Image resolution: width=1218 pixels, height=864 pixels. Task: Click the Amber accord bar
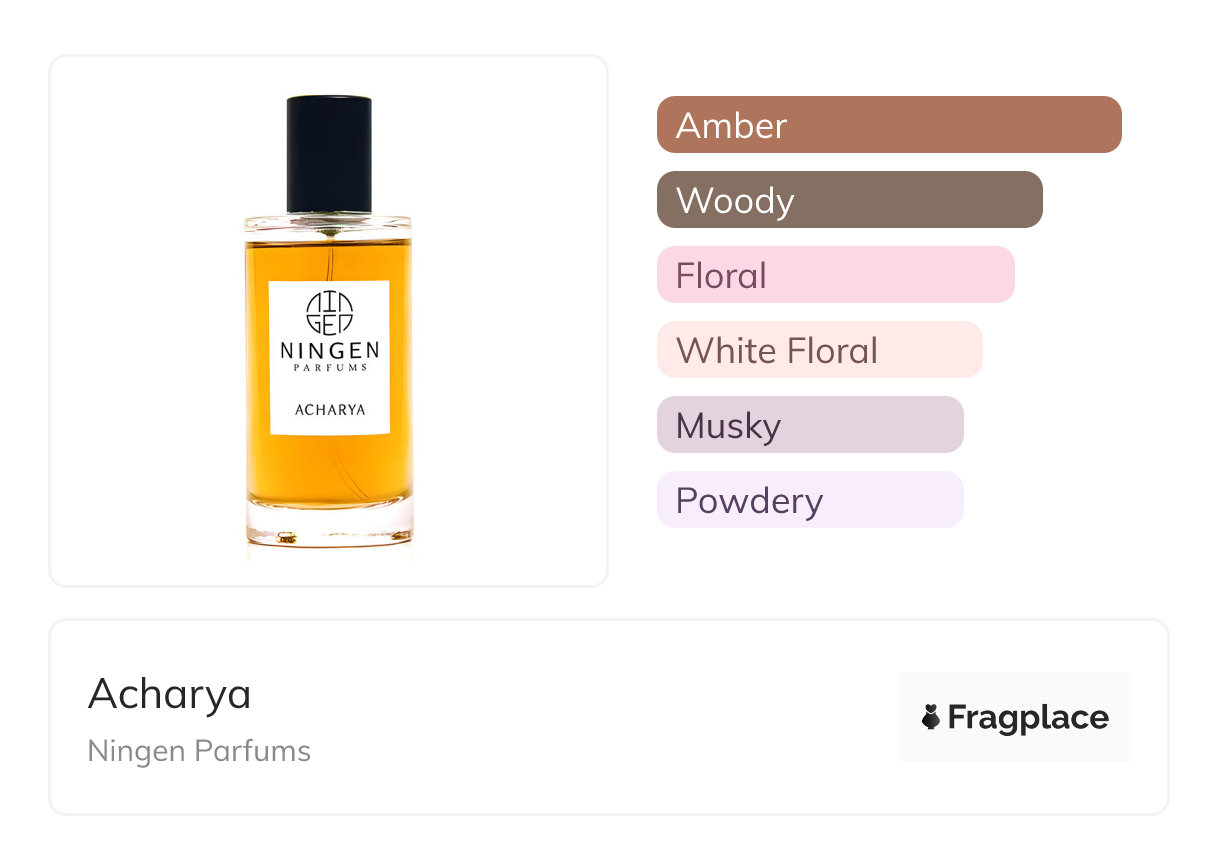tap(889, 125)
